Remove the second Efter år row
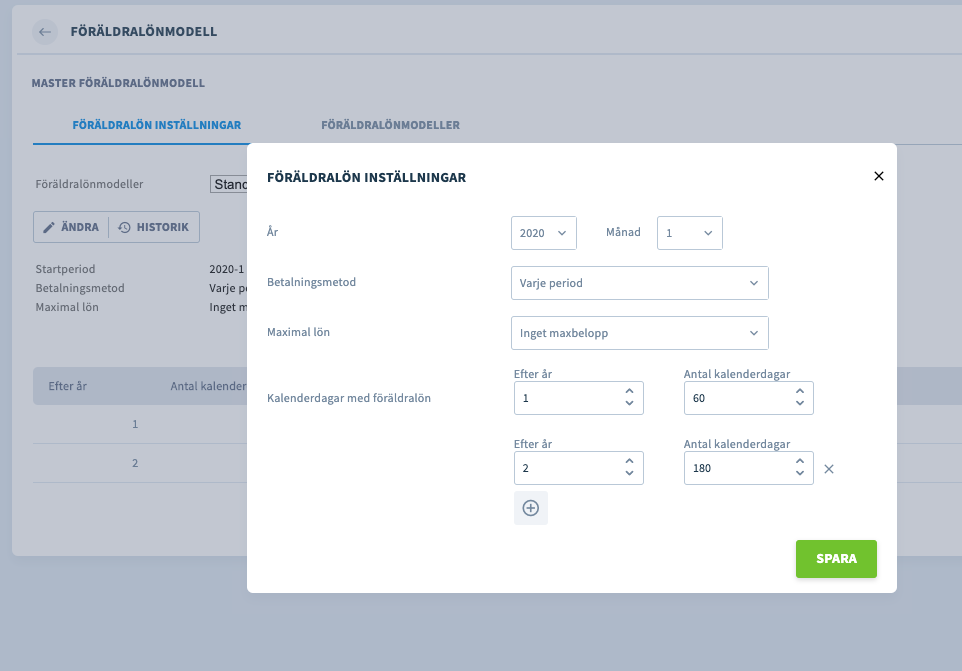The height and width of the screenshot is (671, 962). point(829,469)
